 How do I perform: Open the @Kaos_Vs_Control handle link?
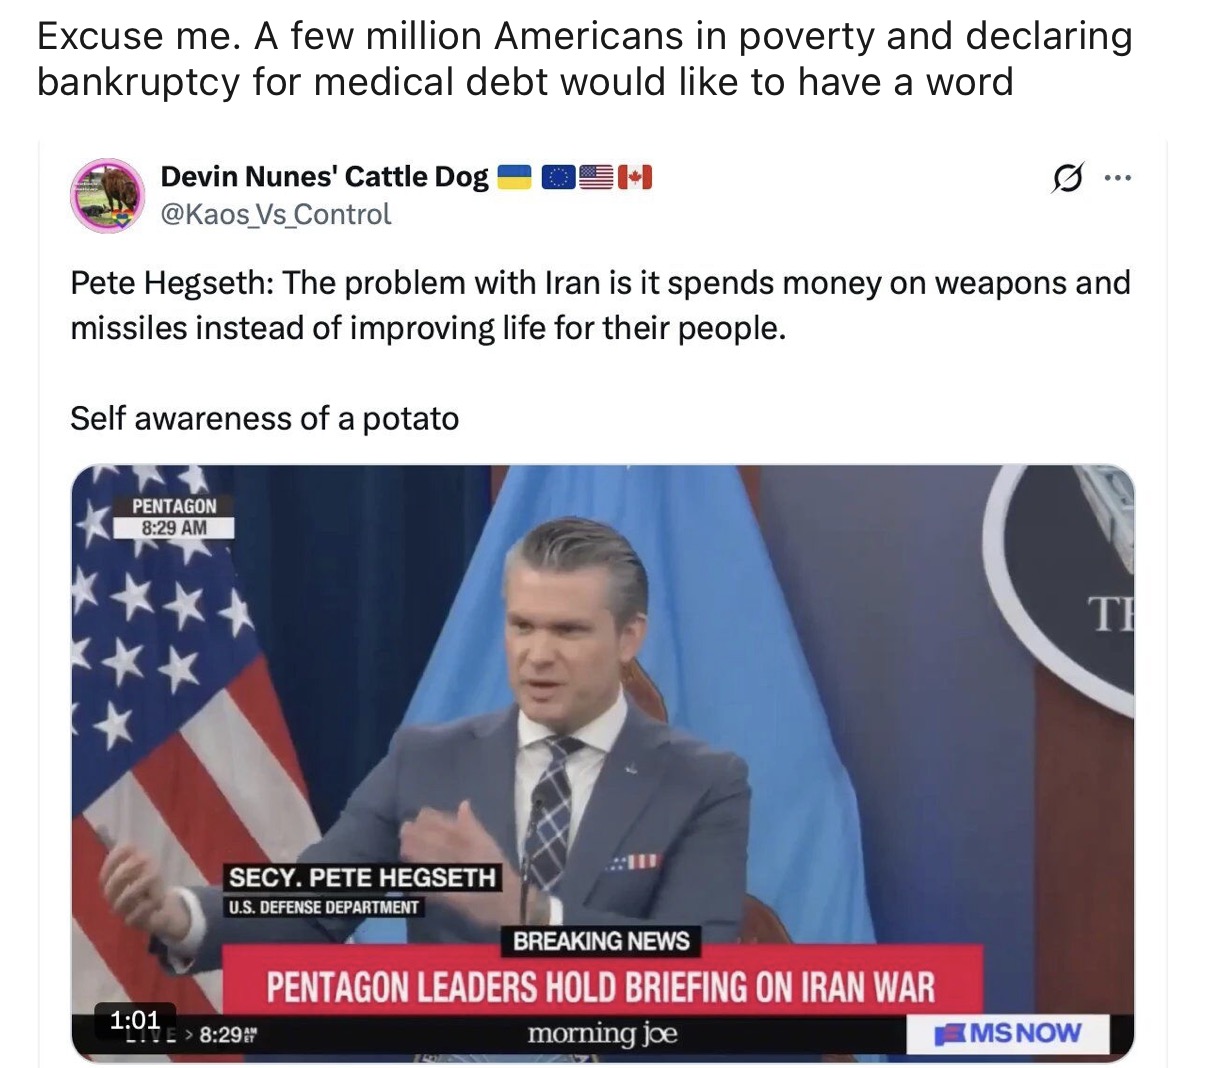click(x=276, y=214)
